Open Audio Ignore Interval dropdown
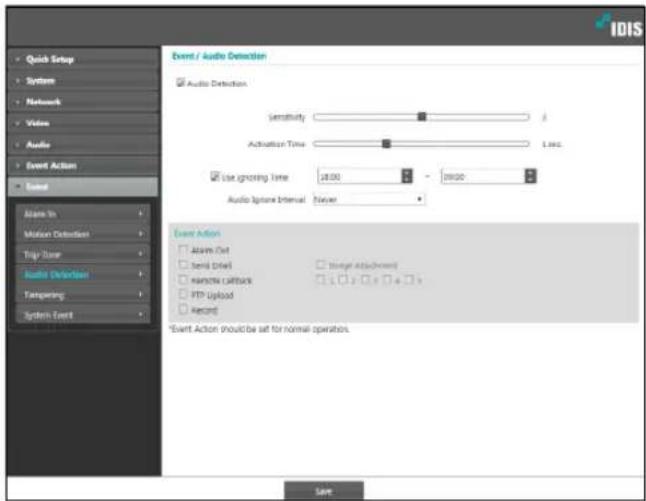The height and width of the screenshot is (501, 646). (x=369, y=199)
